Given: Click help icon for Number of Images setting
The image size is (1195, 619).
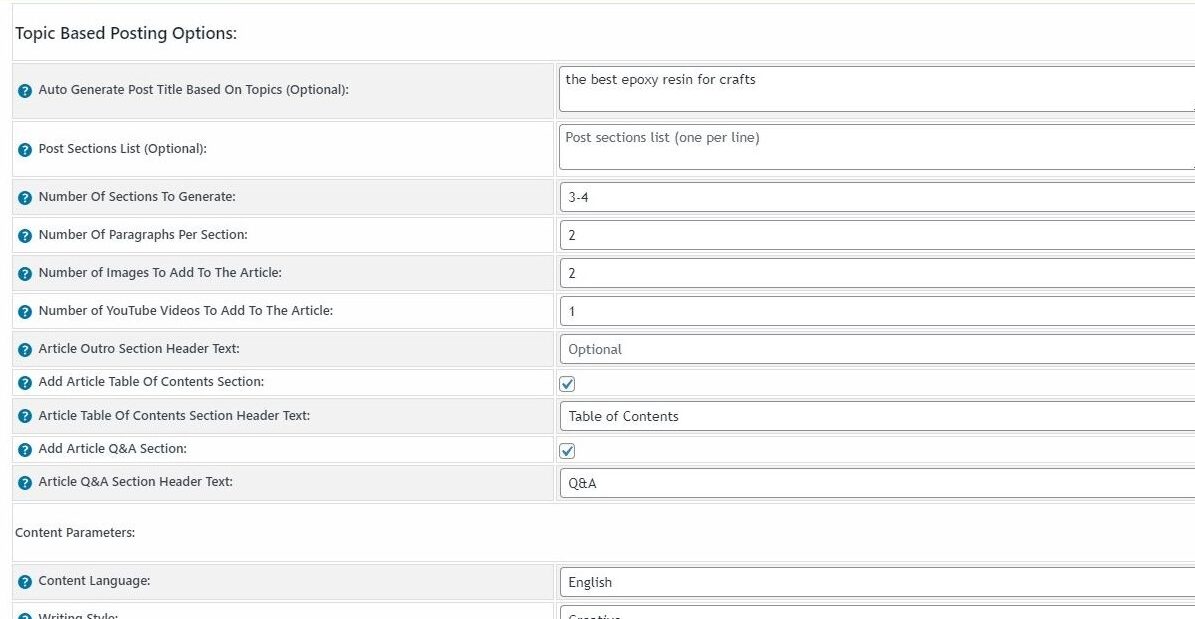Looking at the screenshot, I should tap(25, 274).
